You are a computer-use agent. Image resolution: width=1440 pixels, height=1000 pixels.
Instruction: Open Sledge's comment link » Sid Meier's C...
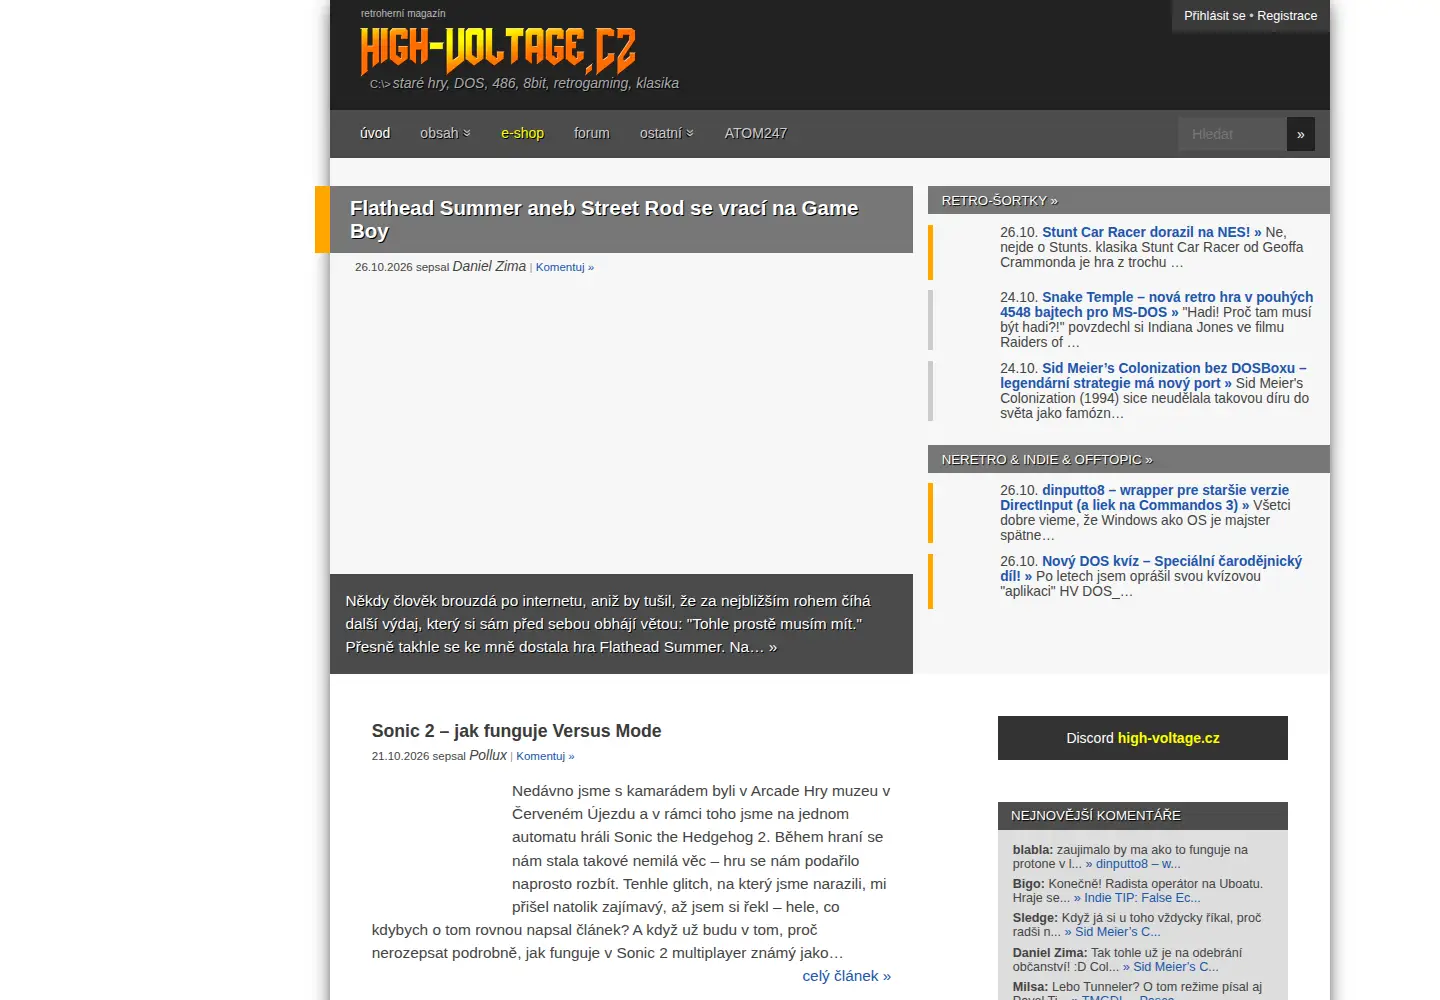[x=1112, y=932]
